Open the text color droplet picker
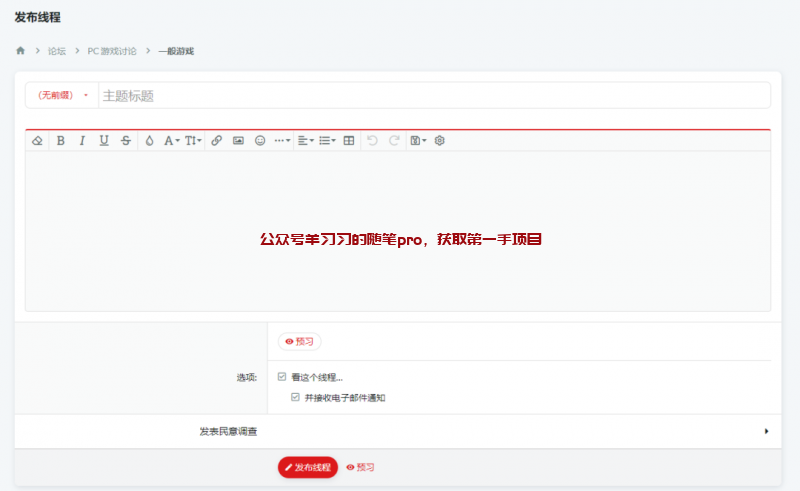This screenshot has width=800, height=491. [x=149, y=141]
